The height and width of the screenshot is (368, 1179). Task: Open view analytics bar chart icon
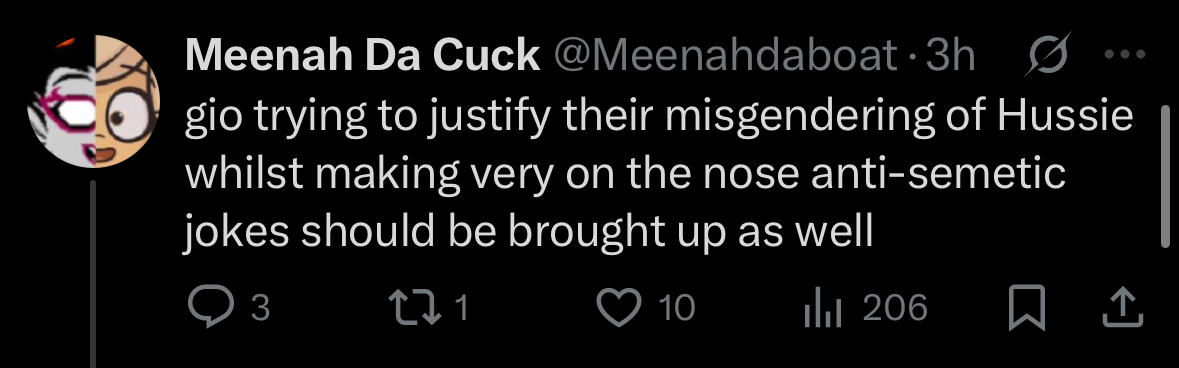click(x=822, y=309)
